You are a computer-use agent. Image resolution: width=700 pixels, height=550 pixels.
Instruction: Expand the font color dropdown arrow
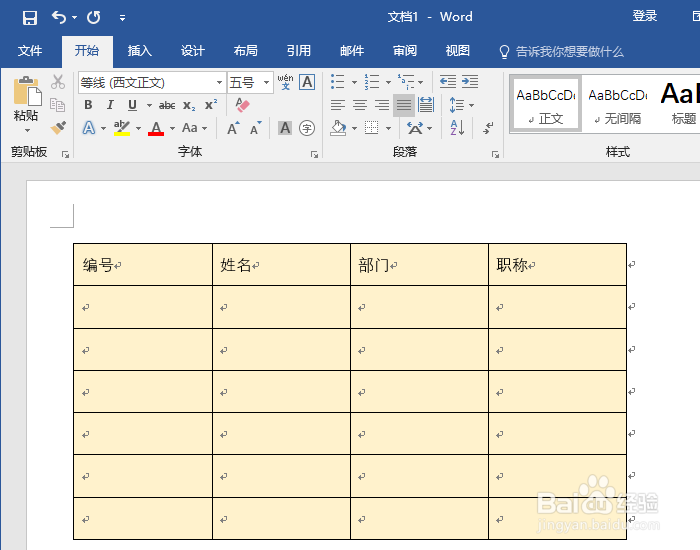click(172, 129)
